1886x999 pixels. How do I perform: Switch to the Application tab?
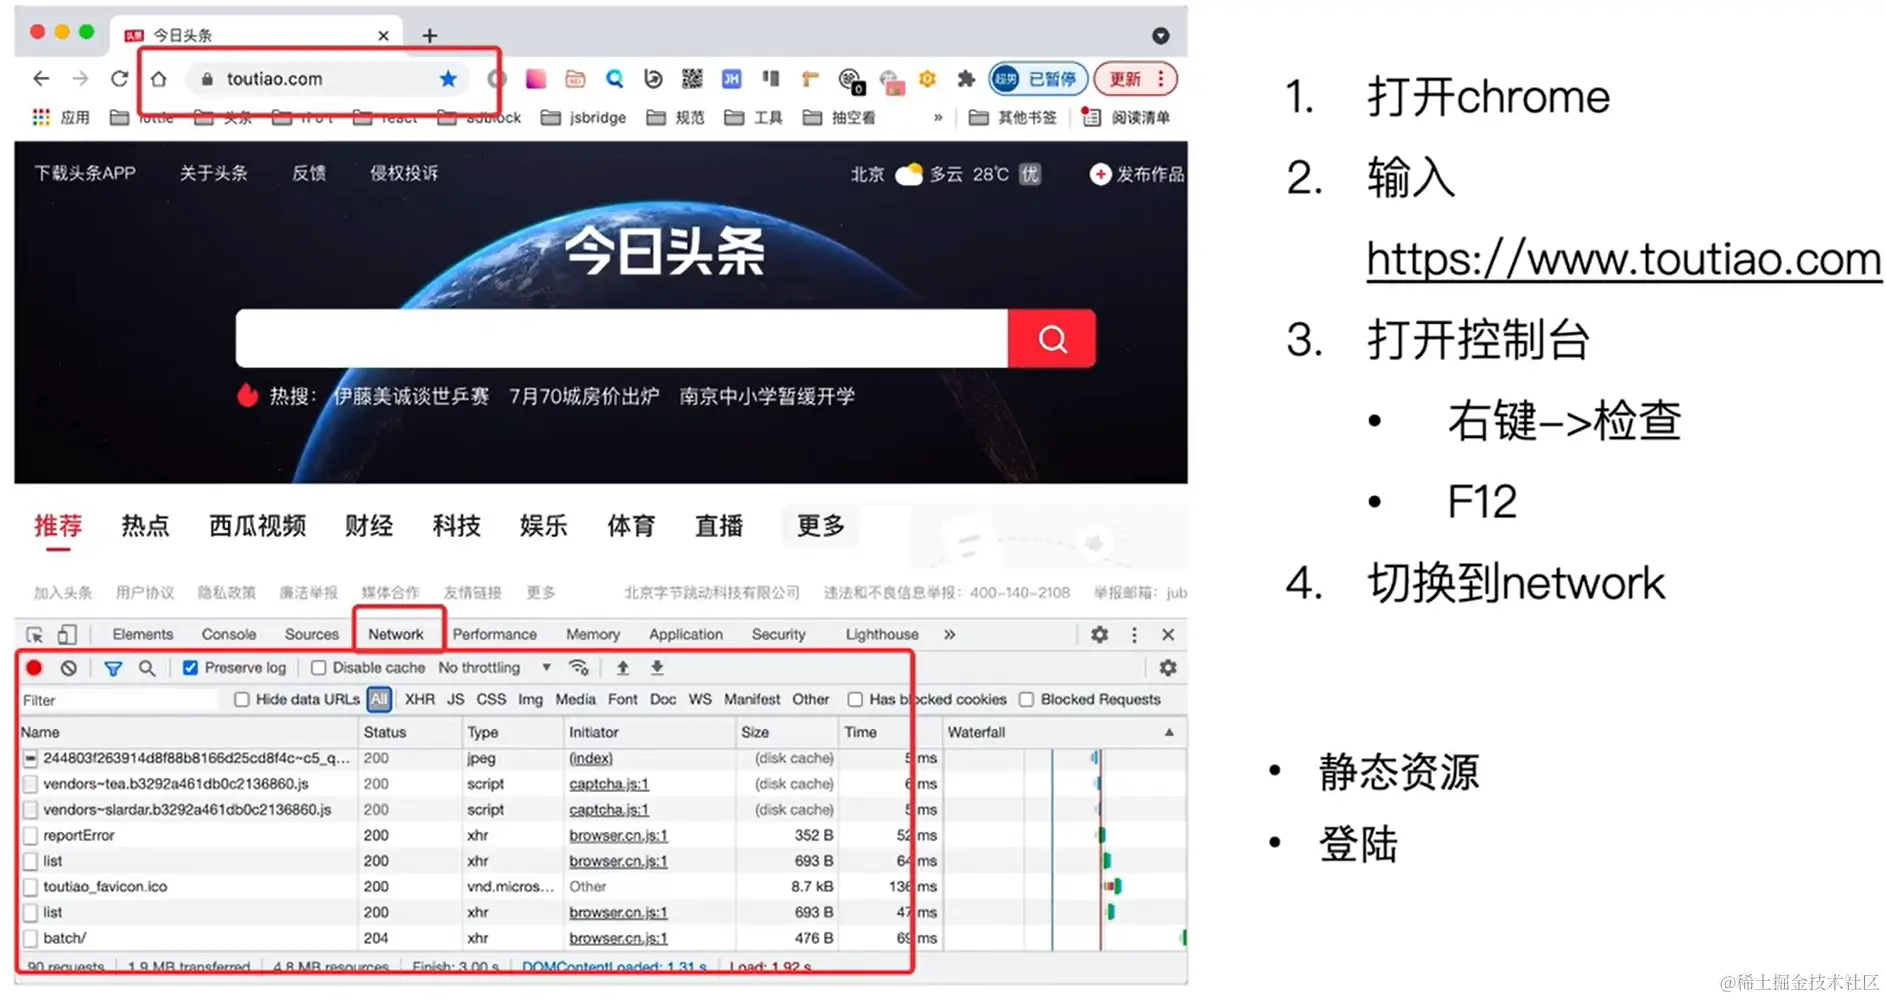tap(686, 634)
